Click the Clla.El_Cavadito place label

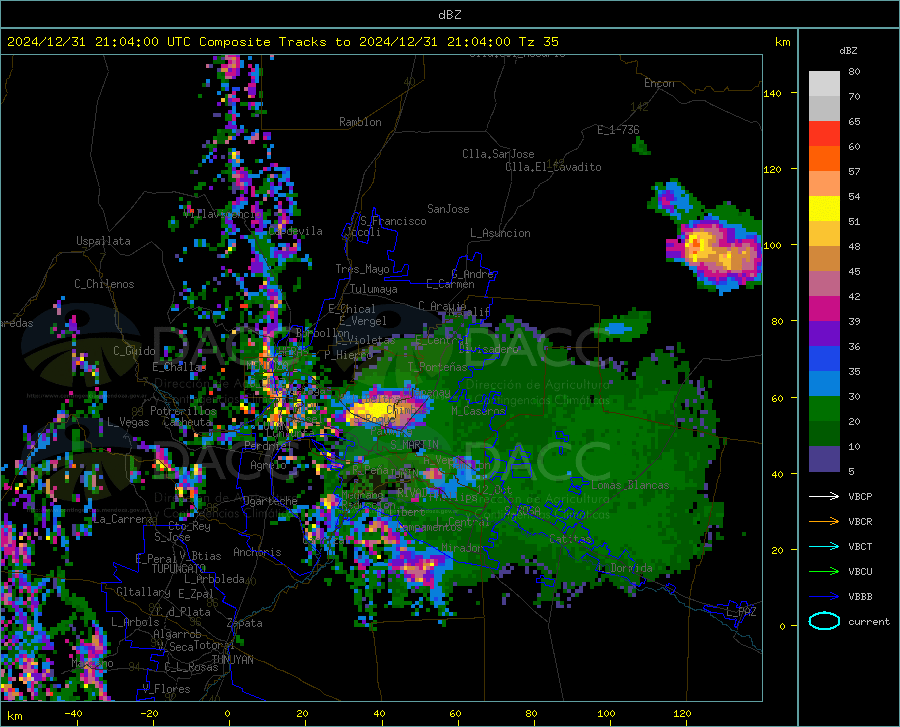pos(553,167)
